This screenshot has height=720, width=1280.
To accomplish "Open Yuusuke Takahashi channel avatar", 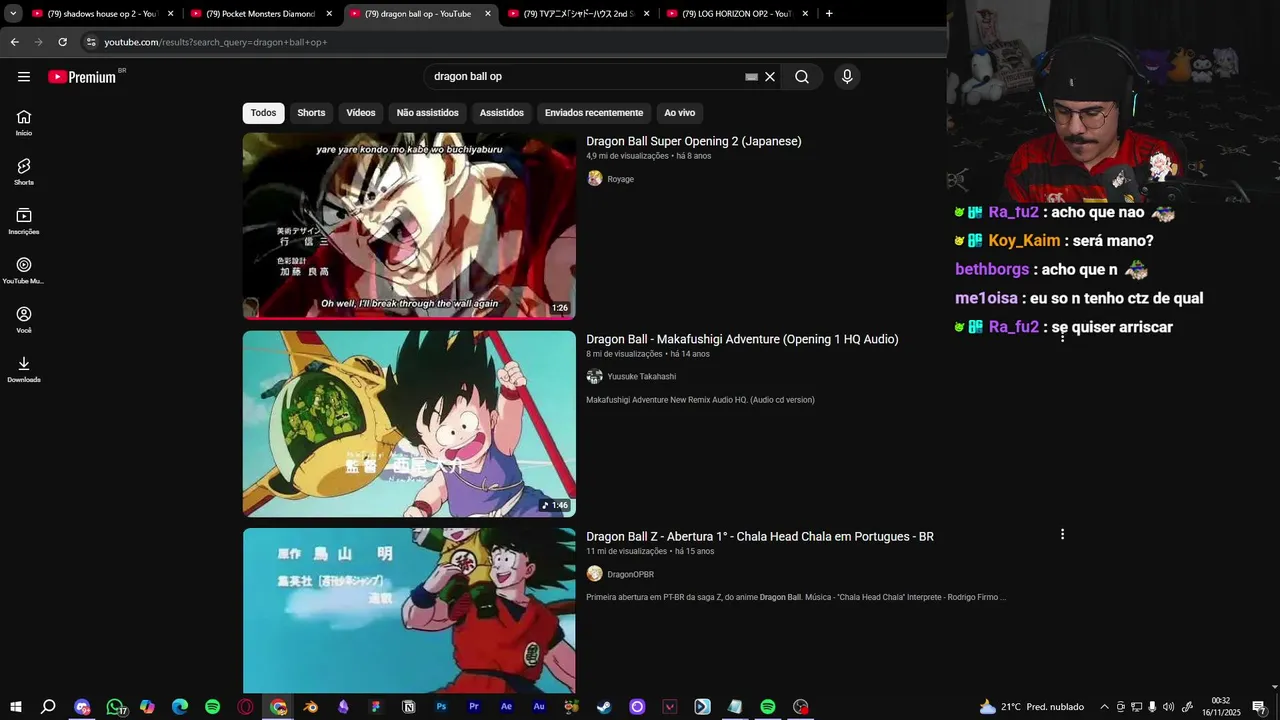I will (595, 377).
